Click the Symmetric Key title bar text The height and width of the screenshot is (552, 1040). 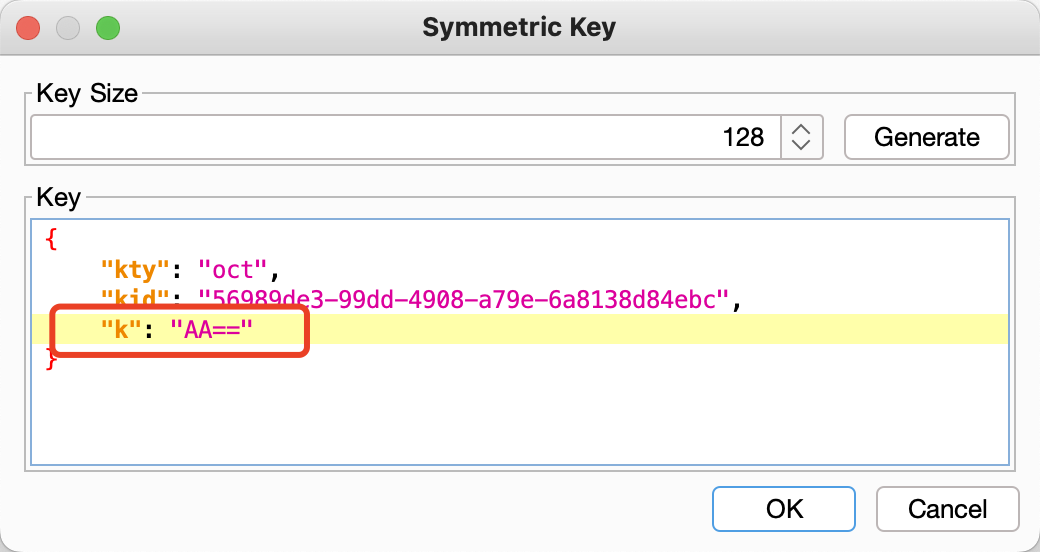coord(519,27)
